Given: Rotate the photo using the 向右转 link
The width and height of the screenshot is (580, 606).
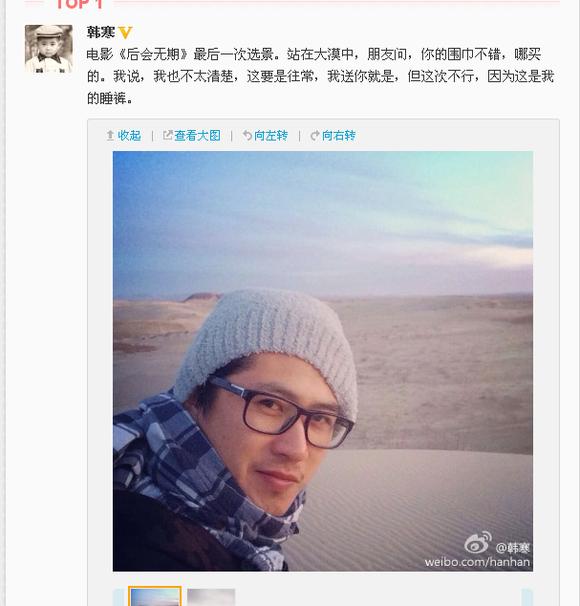Looking at the screenshot, I should [x=339, y=136].
